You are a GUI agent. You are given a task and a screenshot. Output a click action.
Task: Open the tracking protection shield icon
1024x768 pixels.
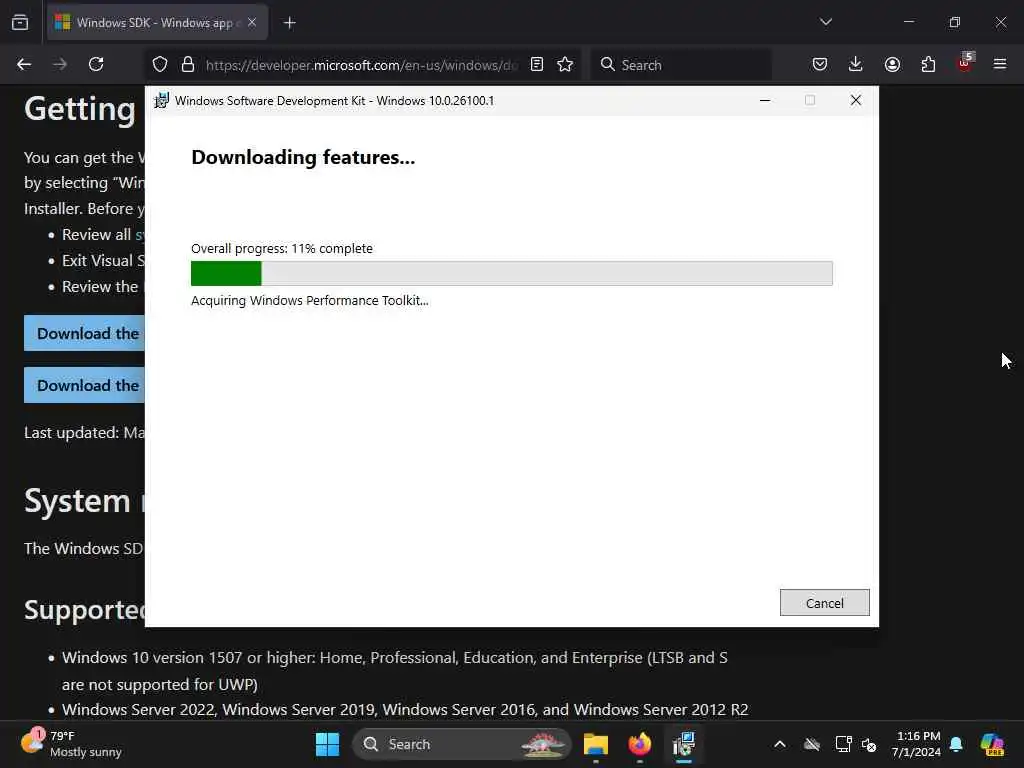[160, 65]
